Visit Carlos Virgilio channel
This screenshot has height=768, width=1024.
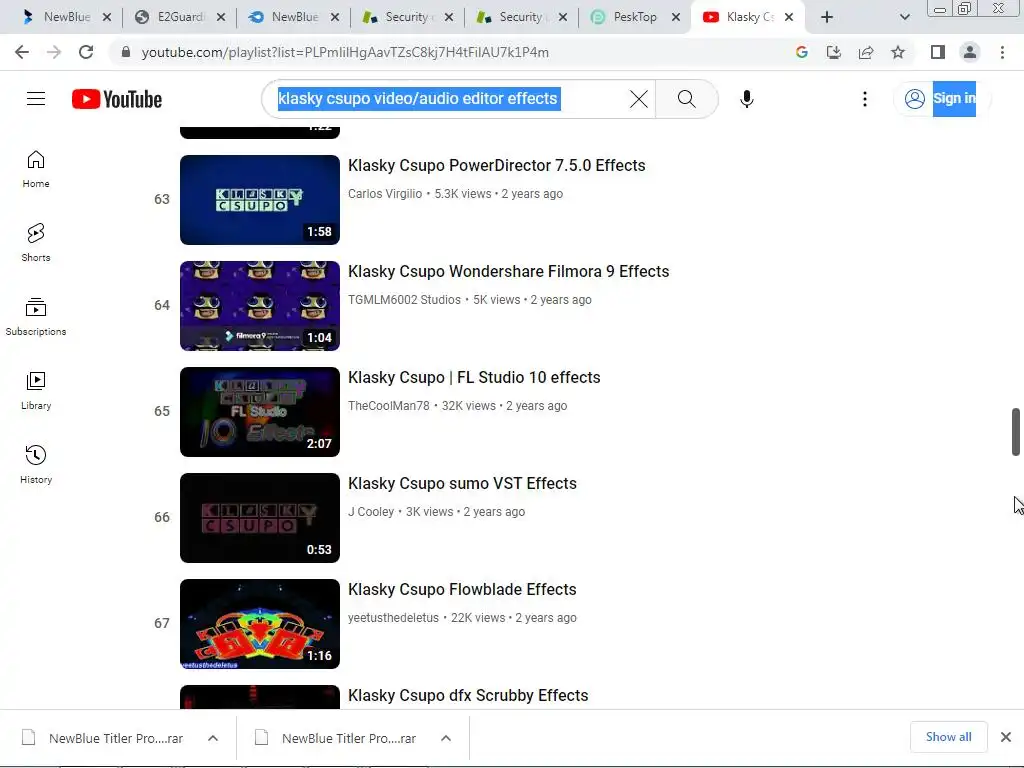pyautogui.click(x=385, y=194)
